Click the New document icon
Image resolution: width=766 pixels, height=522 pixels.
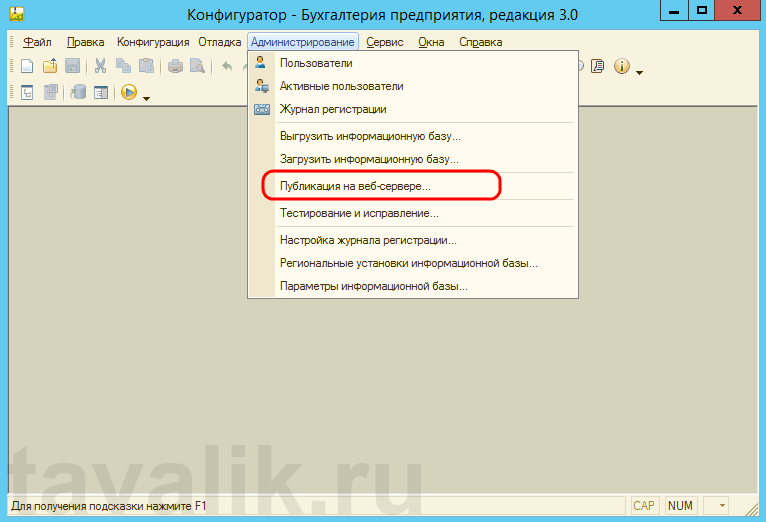click(27, 66)
